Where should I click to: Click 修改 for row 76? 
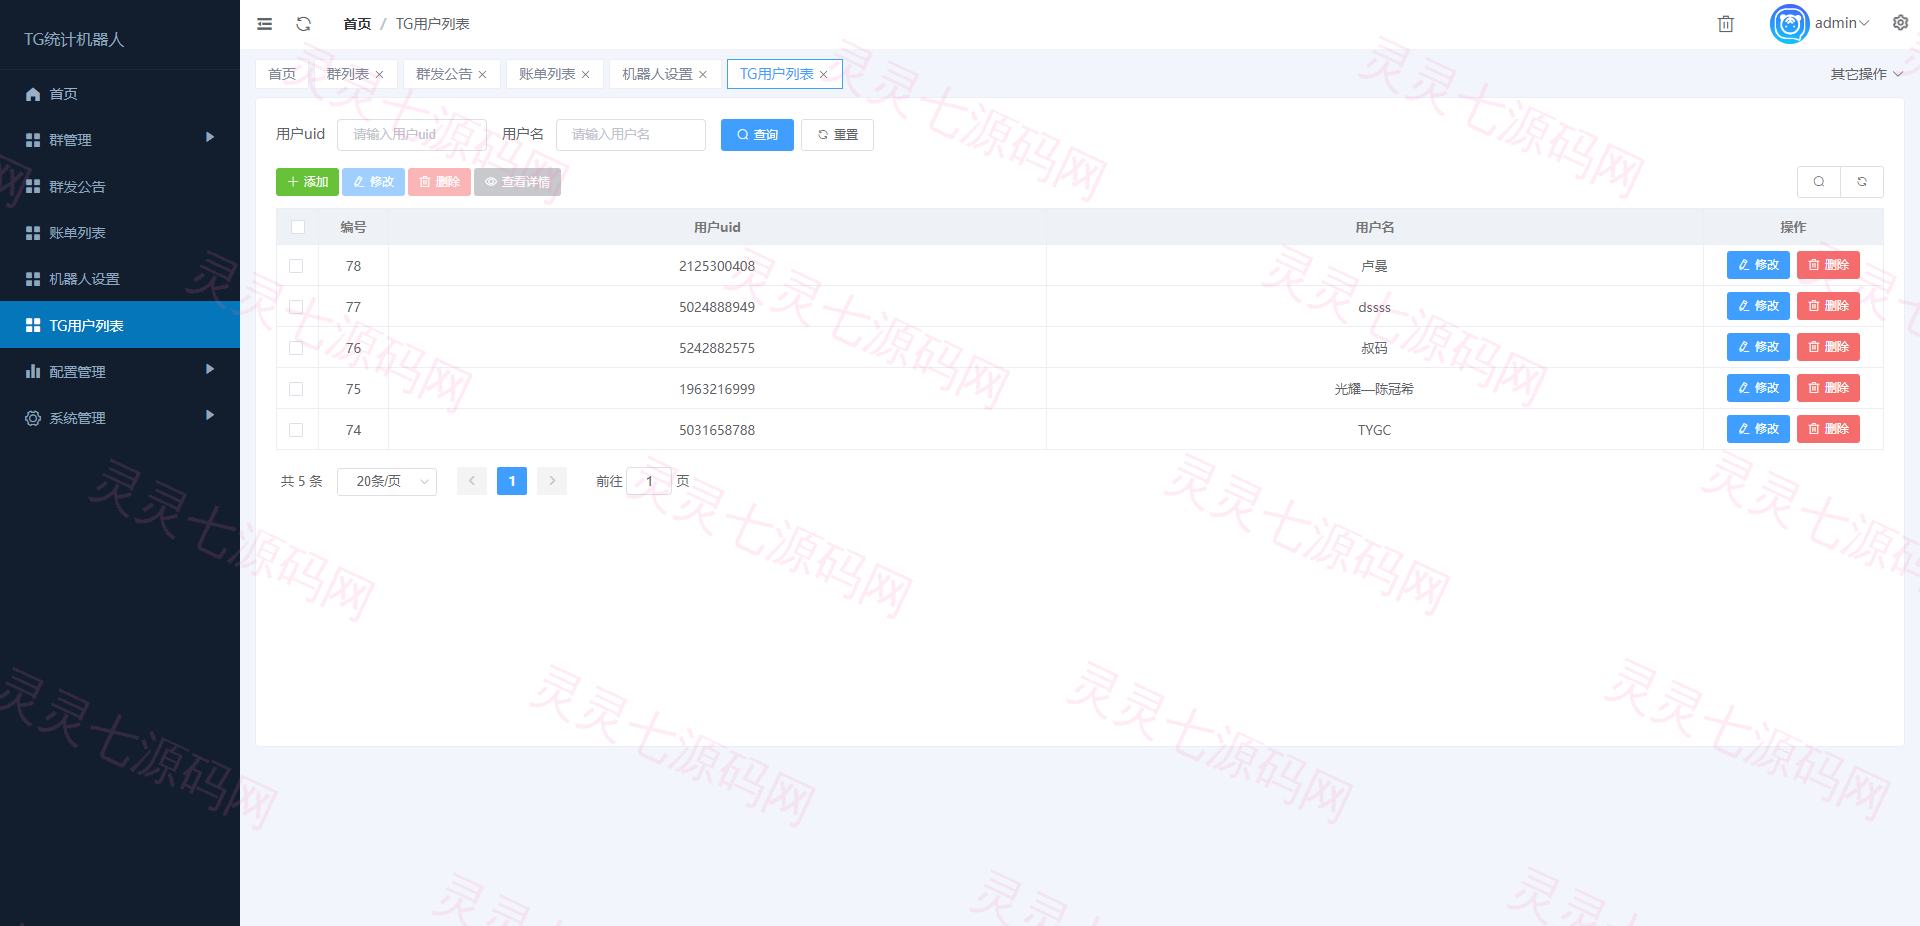[x=1758, y=347]
